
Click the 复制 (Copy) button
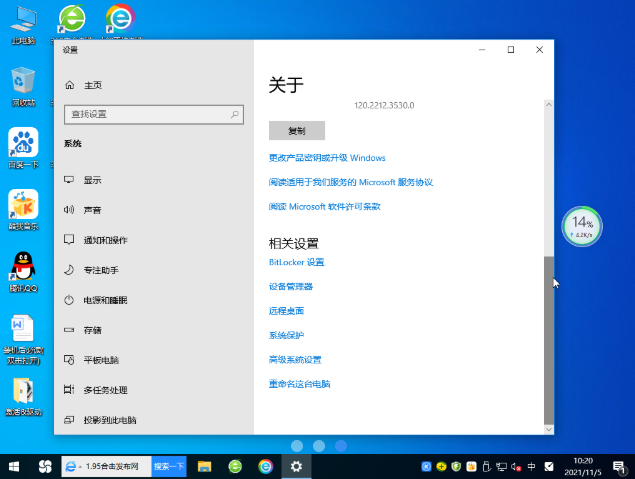(297, 131)
